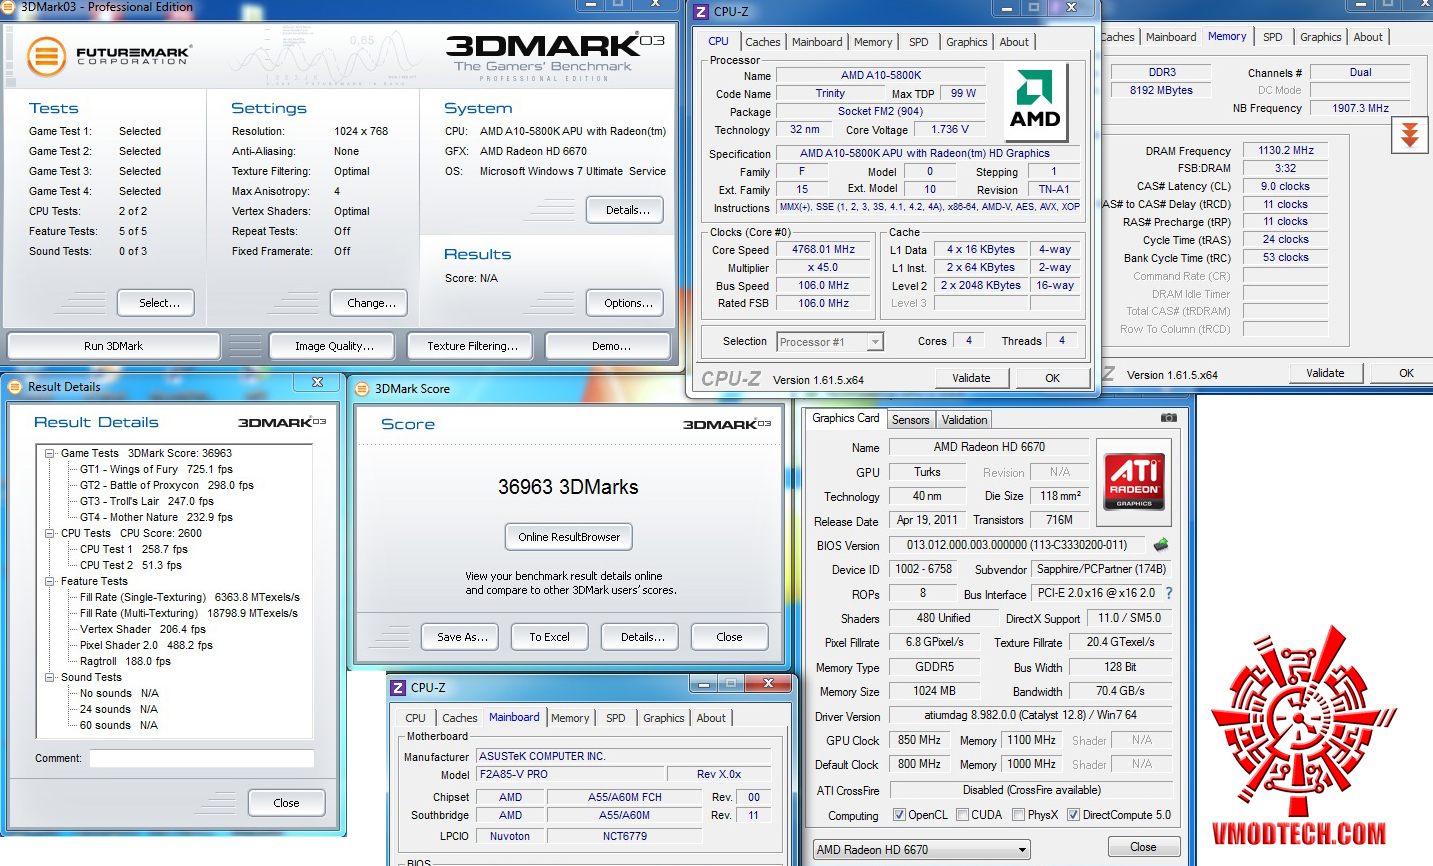Viewport: 1433px width, 866px height.
Task: Click the Change... button under Settings
Action: 371,303
